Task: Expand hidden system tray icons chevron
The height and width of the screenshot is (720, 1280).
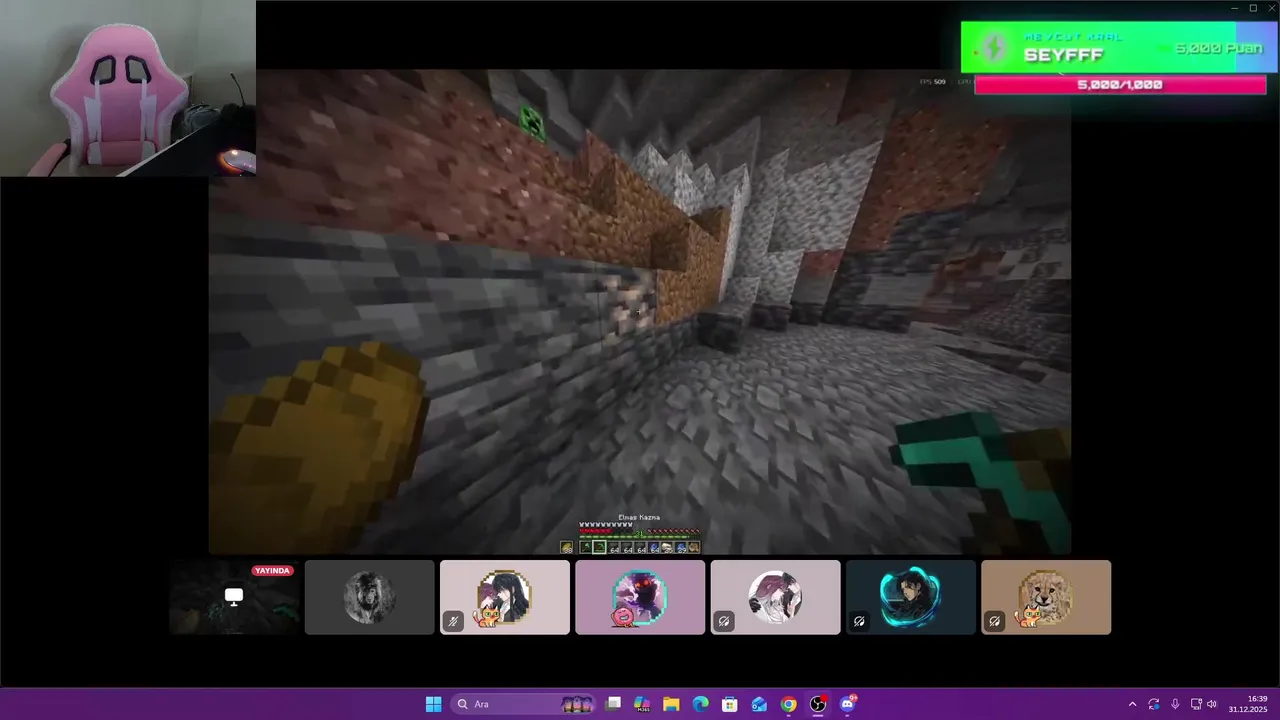Action: point(1132,704)
